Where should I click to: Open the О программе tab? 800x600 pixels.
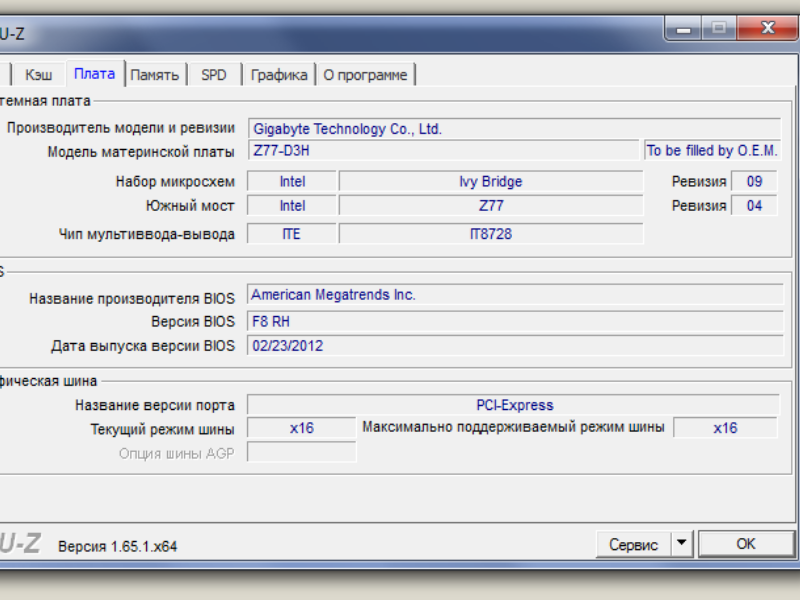[365, 75]
